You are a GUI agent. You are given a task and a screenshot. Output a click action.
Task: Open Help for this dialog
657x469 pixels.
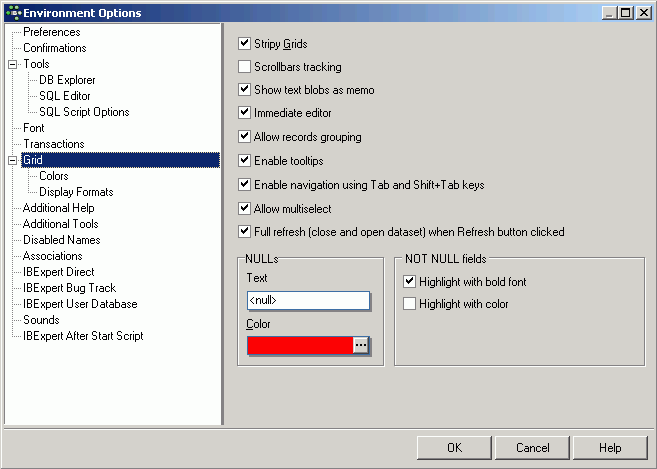tap(610, 448)
